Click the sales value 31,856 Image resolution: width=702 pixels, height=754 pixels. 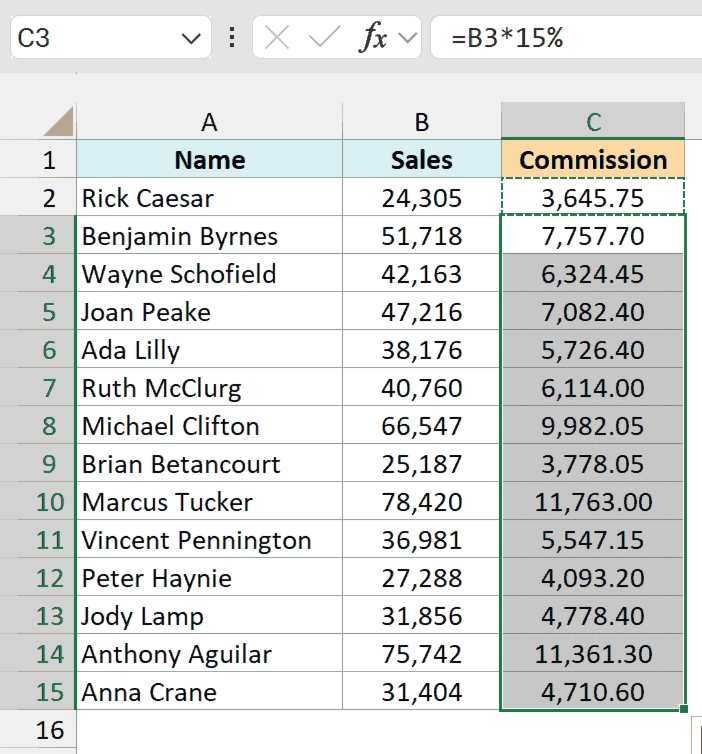coord(422,616)
